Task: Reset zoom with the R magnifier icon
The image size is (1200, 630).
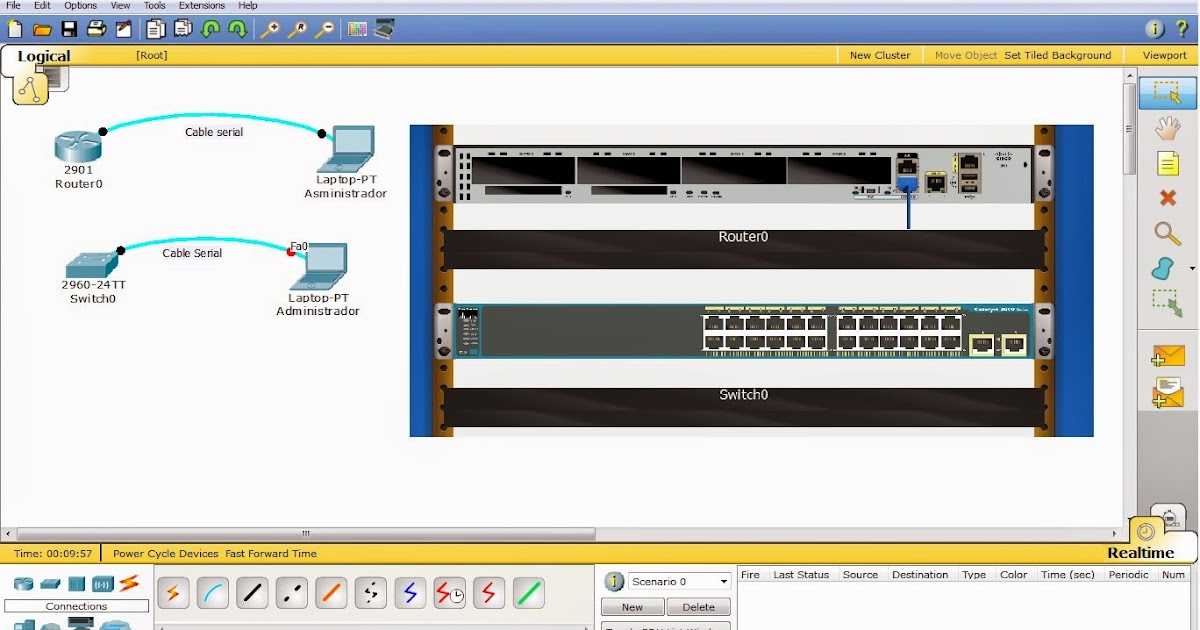Action: click(298, 29)
